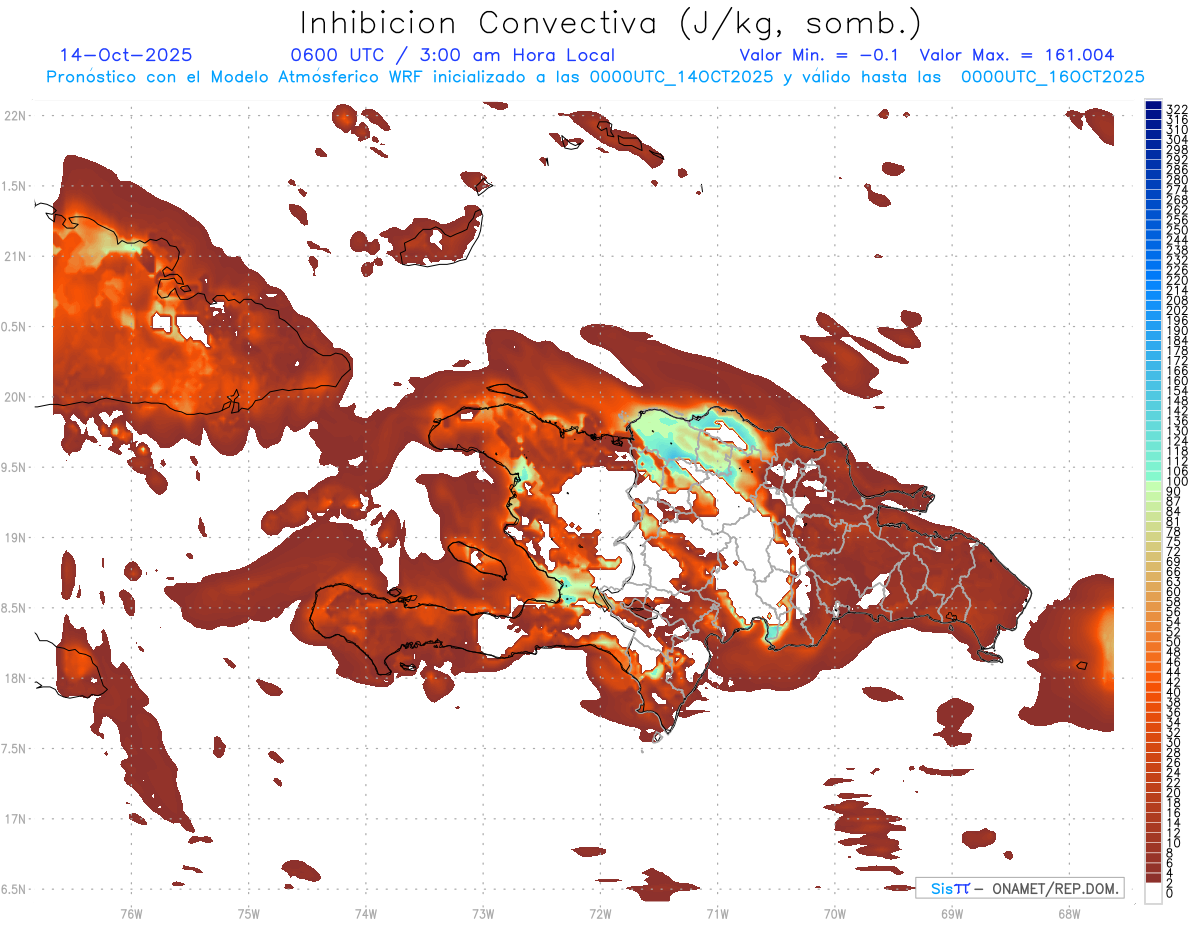Click the 72W longitude axis label

[x=600, y=912]
